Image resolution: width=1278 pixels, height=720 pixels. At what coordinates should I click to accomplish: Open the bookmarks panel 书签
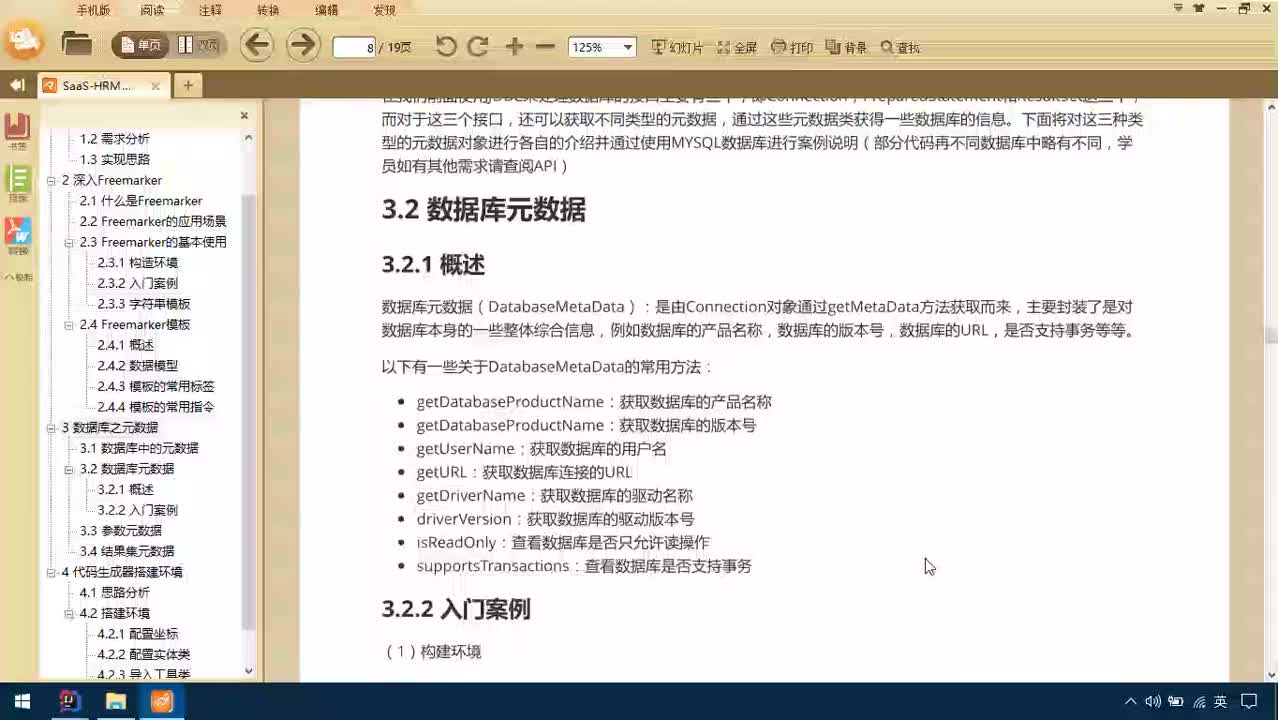(18, 131)
